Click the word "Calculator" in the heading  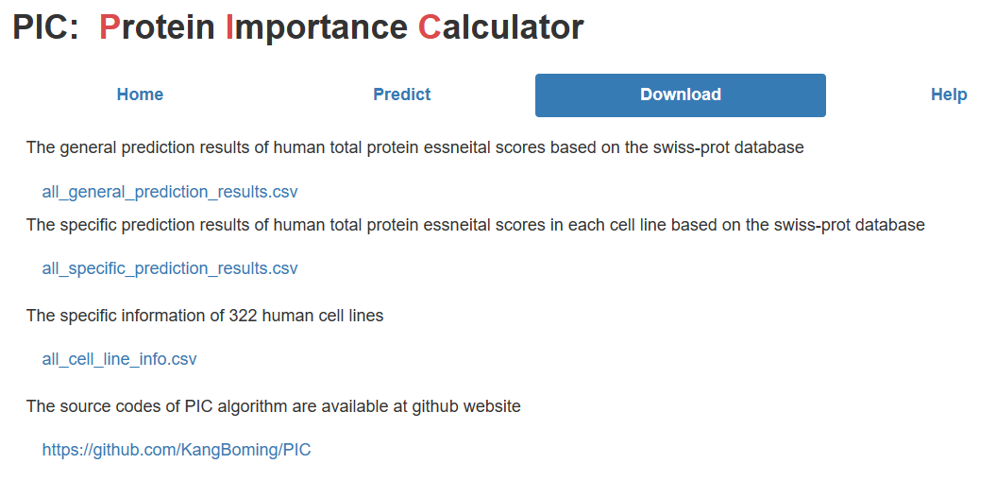tap(501, 27)
